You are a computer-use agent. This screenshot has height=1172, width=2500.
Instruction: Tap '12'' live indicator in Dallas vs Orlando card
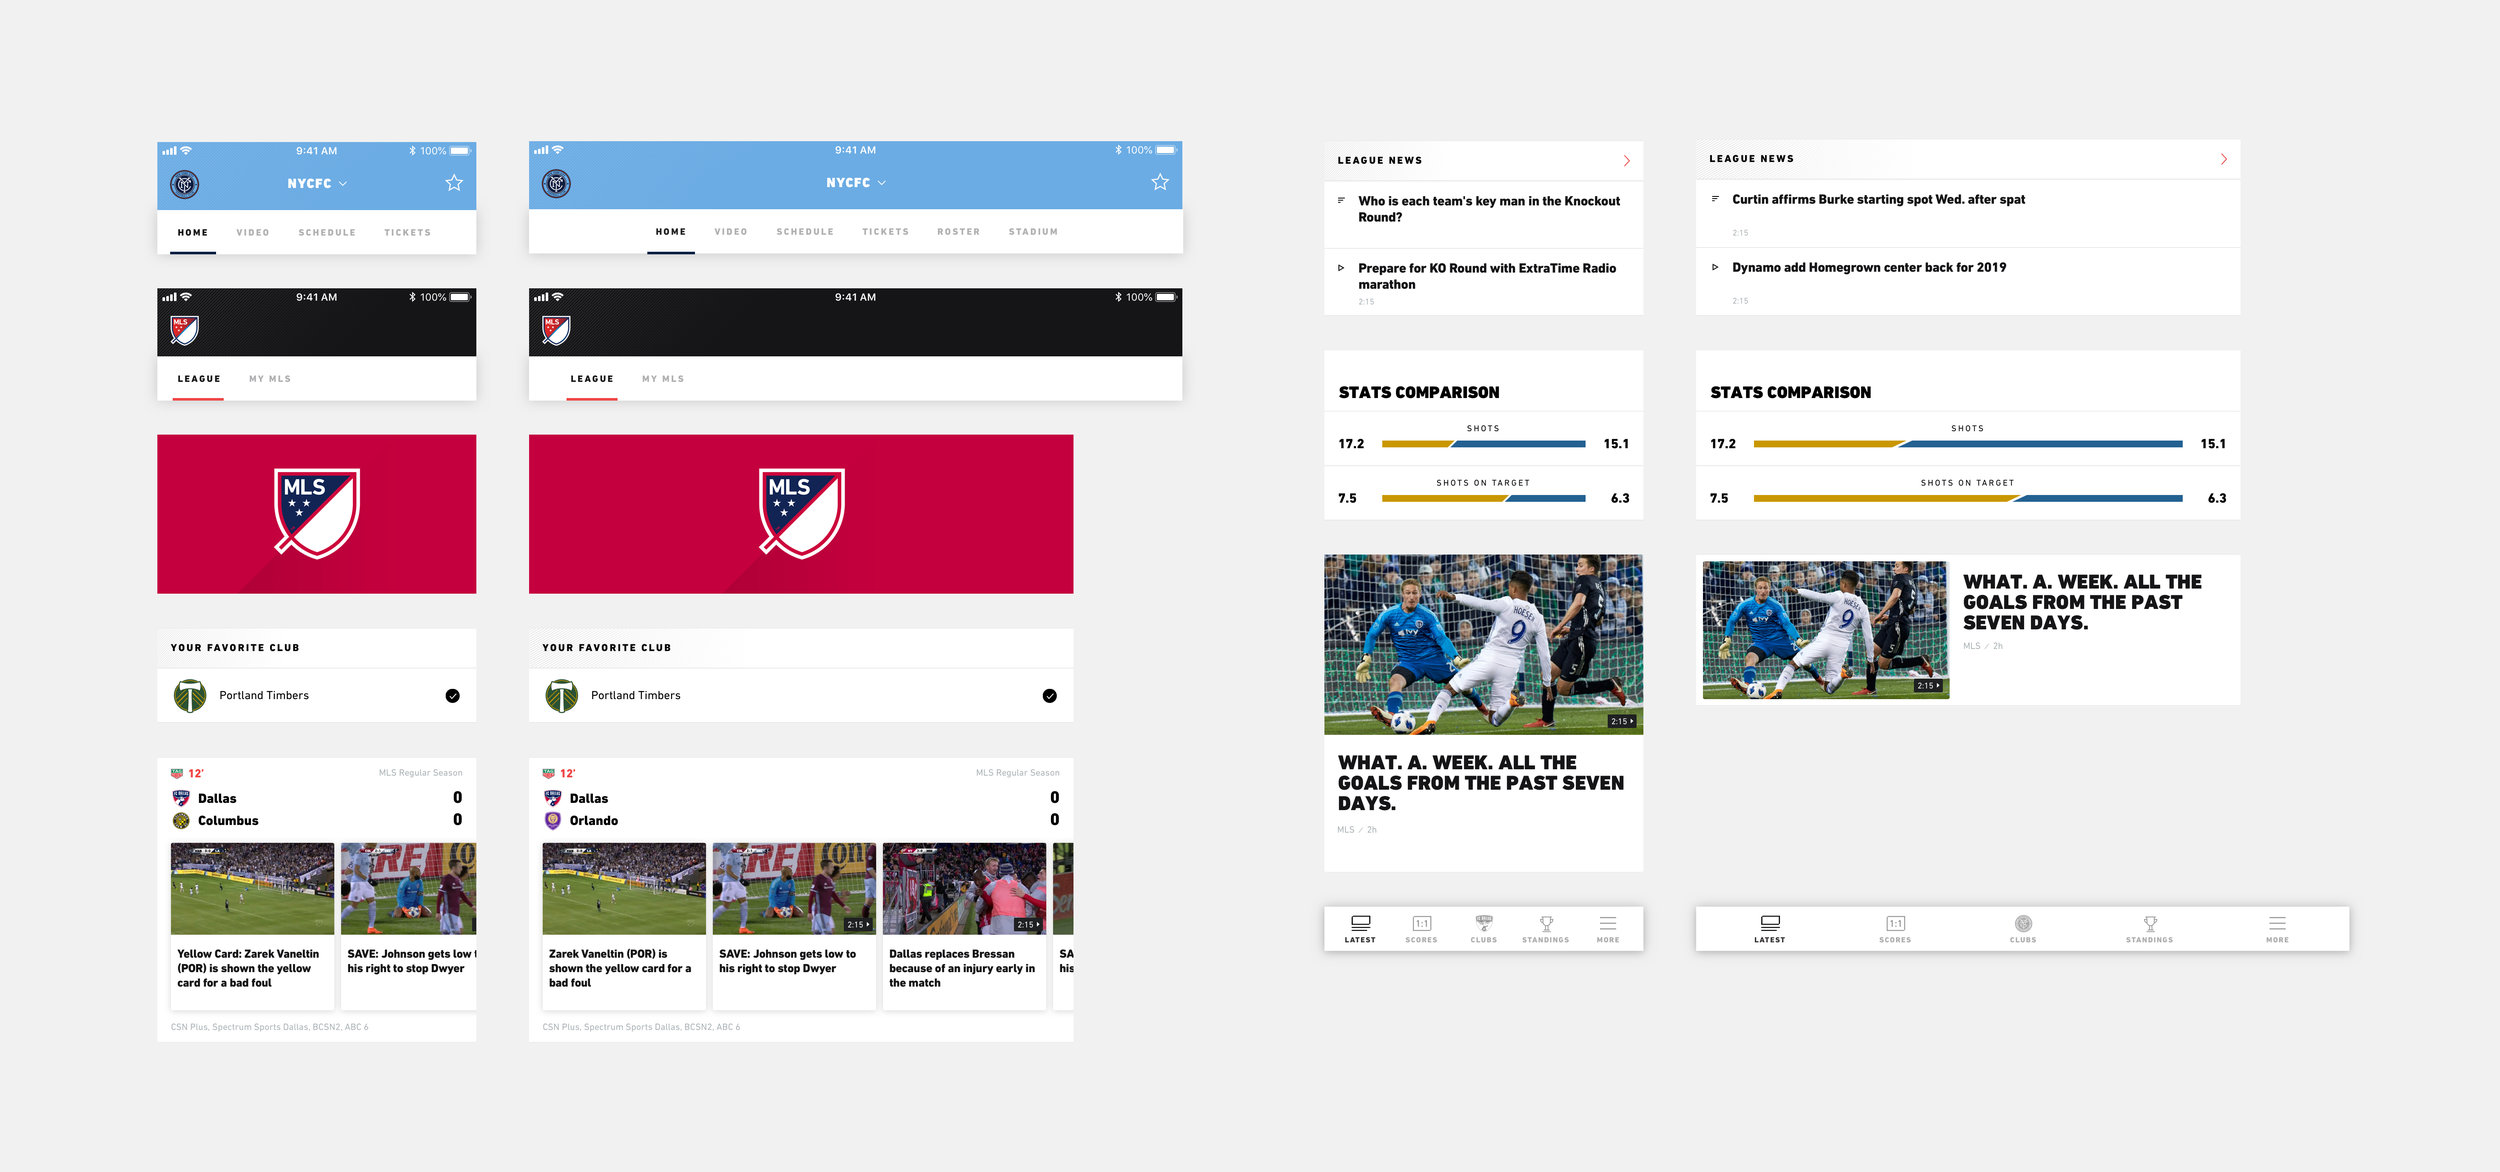point(567,774)
